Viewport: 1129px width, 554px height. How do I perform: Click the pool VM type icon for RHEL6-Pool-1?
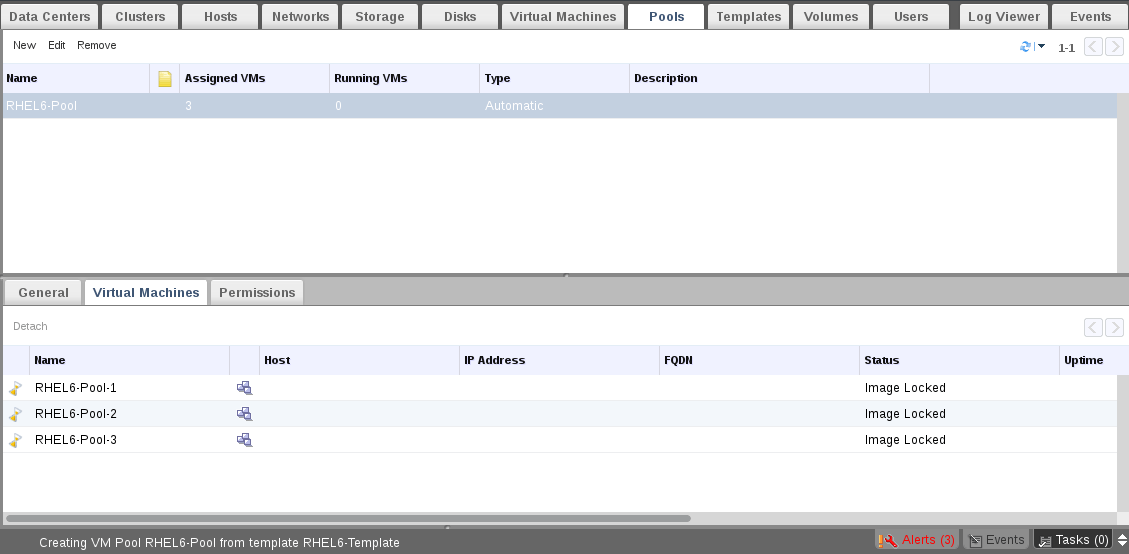point(244,388)
